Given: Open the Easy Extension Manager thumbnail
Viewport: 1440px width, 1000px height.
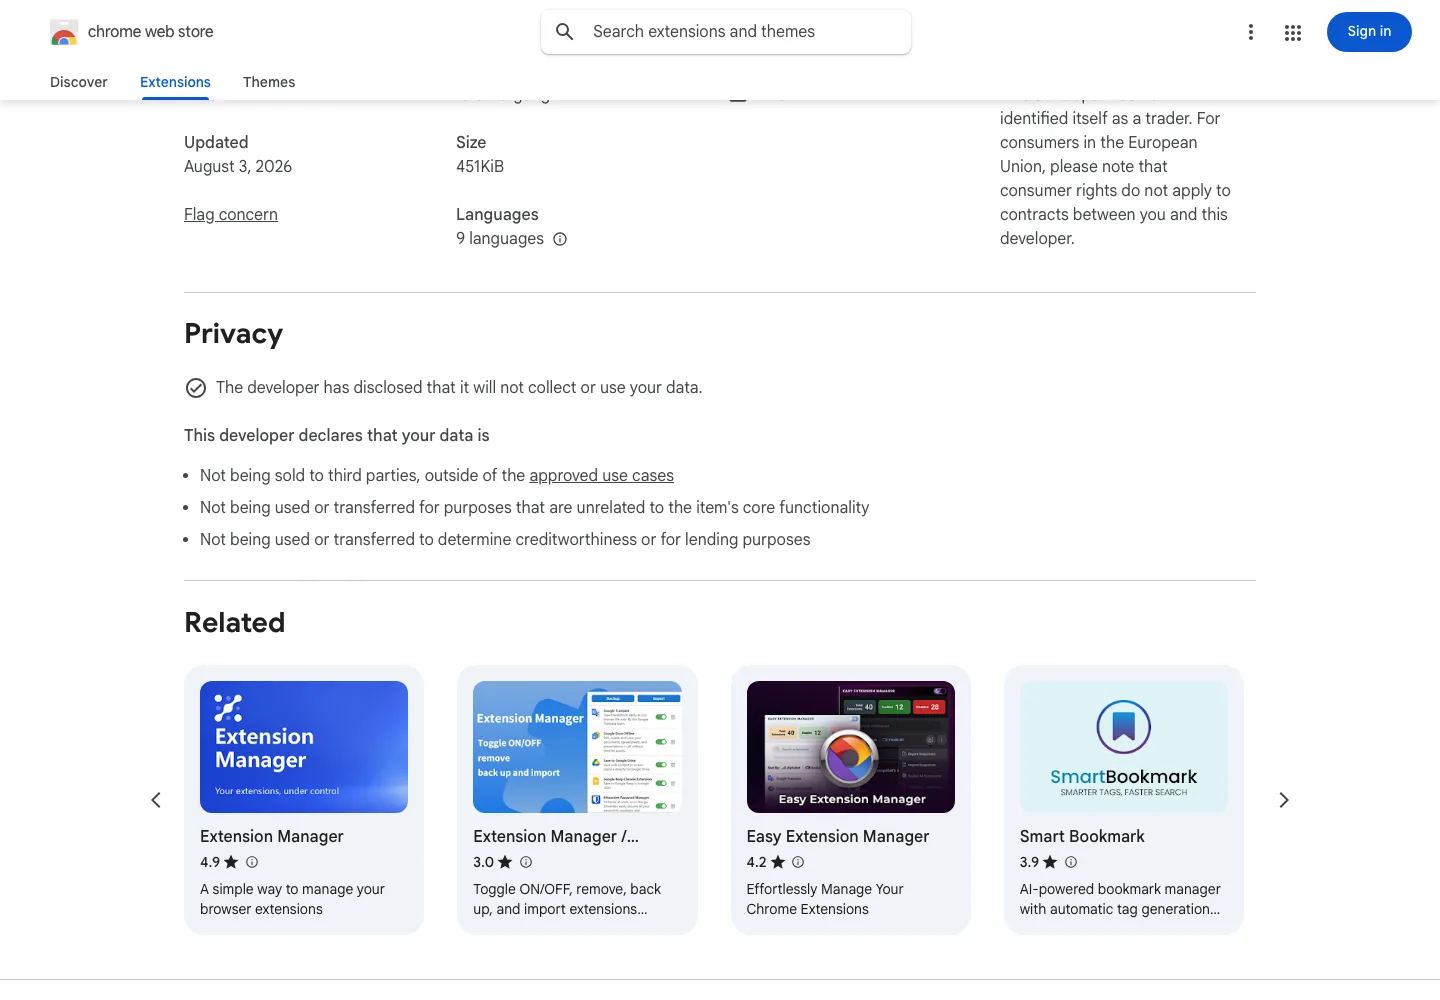Looking at the screenshot, I should (851, 747).
